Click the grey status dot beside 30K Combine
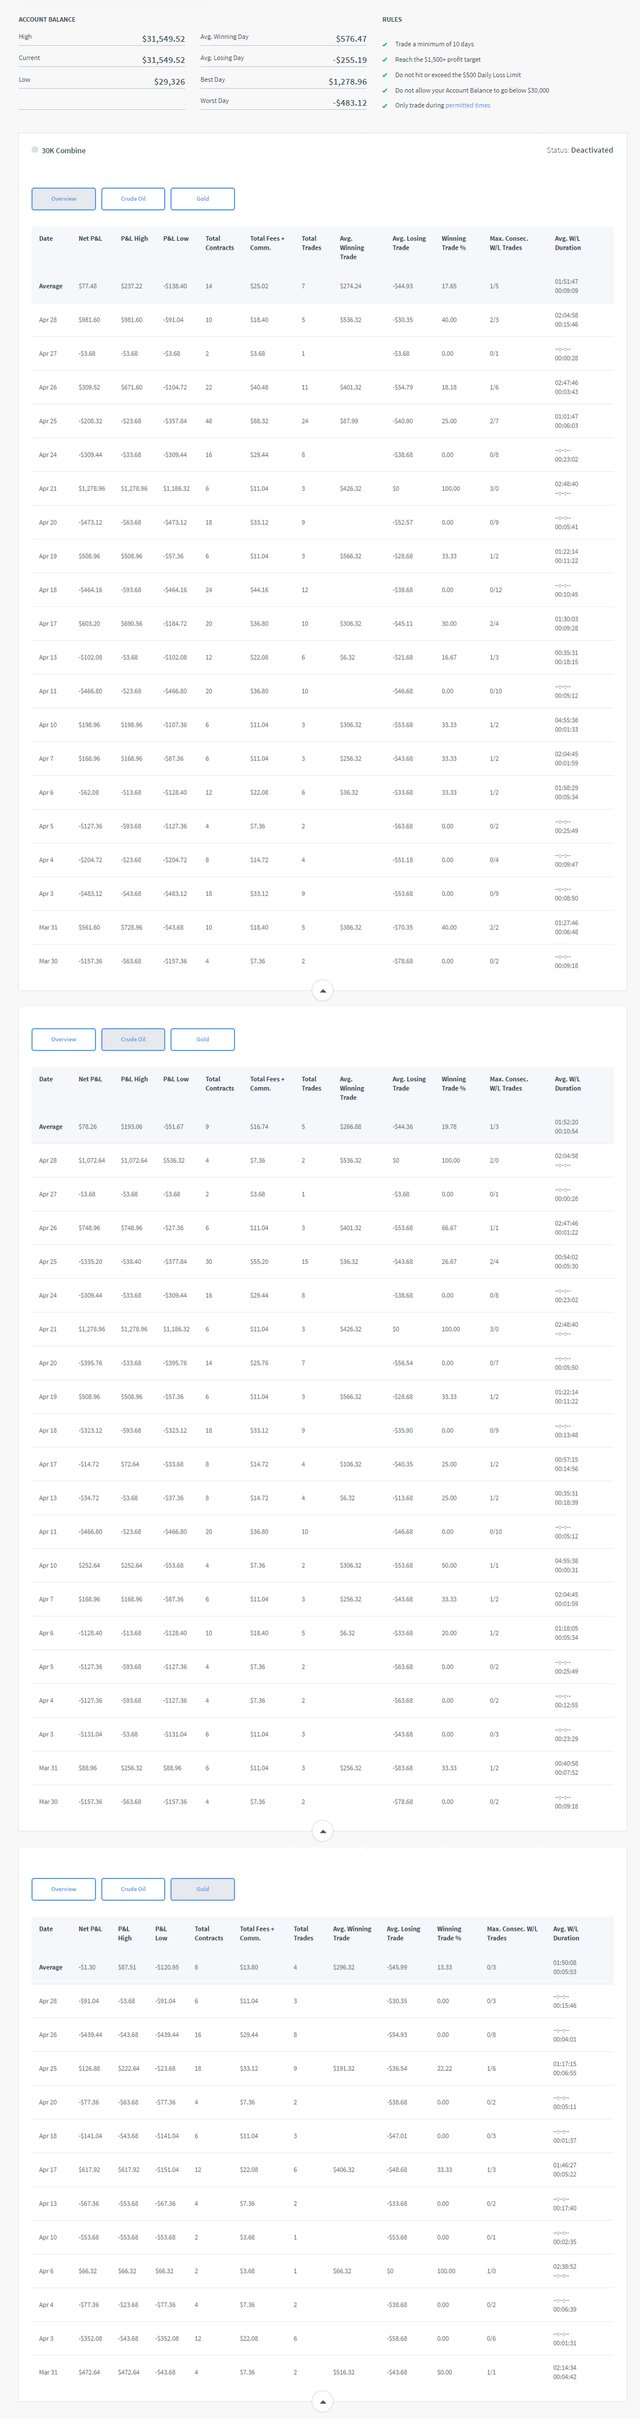The height and width of the screenshot is (2420, 640). (x=35, y=150)
